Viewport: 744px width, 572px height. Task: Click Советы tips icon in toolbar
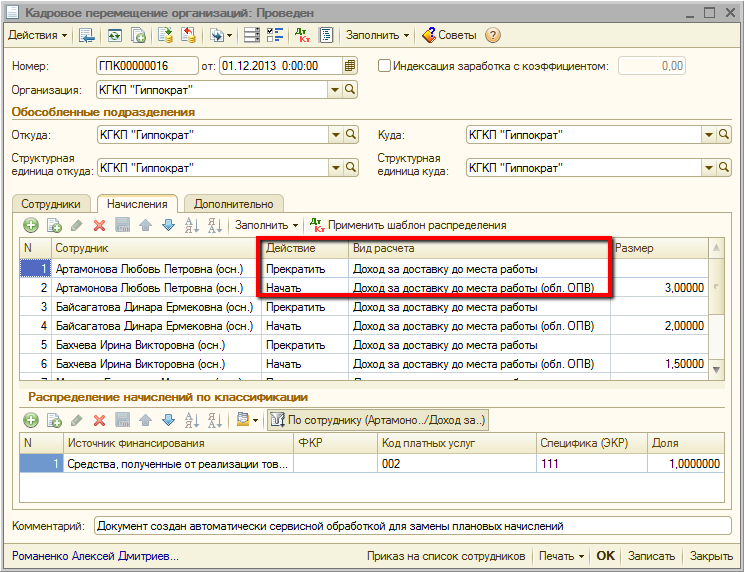[x=429, y=35]
